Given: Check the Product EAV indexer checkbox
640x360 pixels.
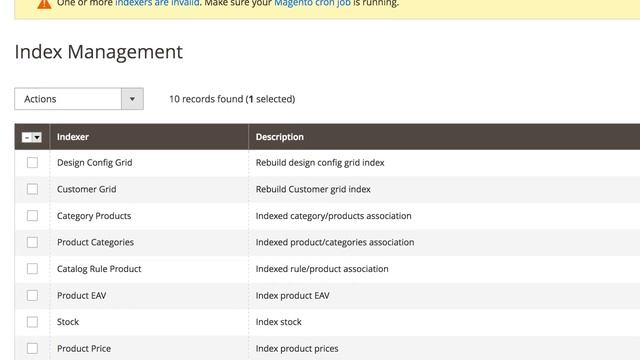Looking at the screenshot, I should [x=32, y=295].
